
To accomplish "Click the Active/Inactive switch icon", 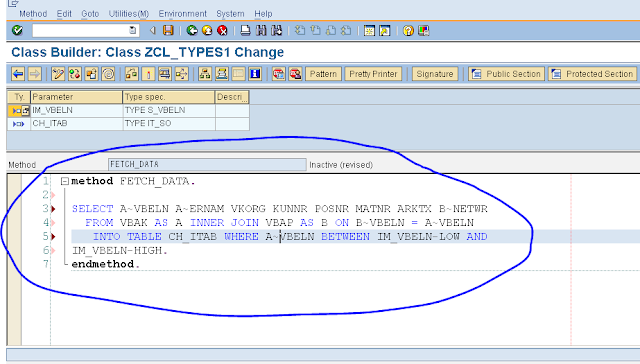I will click(75, 74).
